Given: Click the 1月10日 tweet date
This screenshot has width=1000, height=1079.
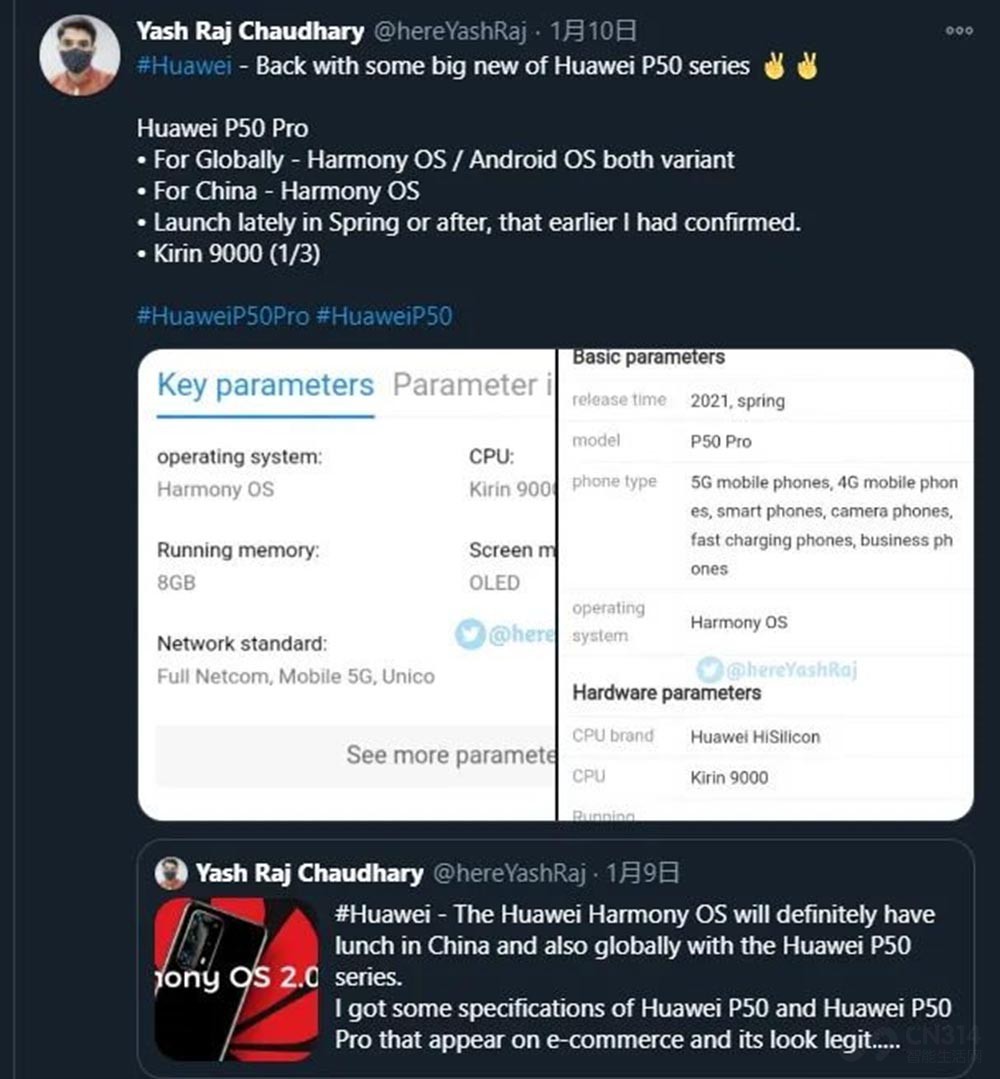Looking at the screenshot, I should pyautogui.click(x=593, y=31).
